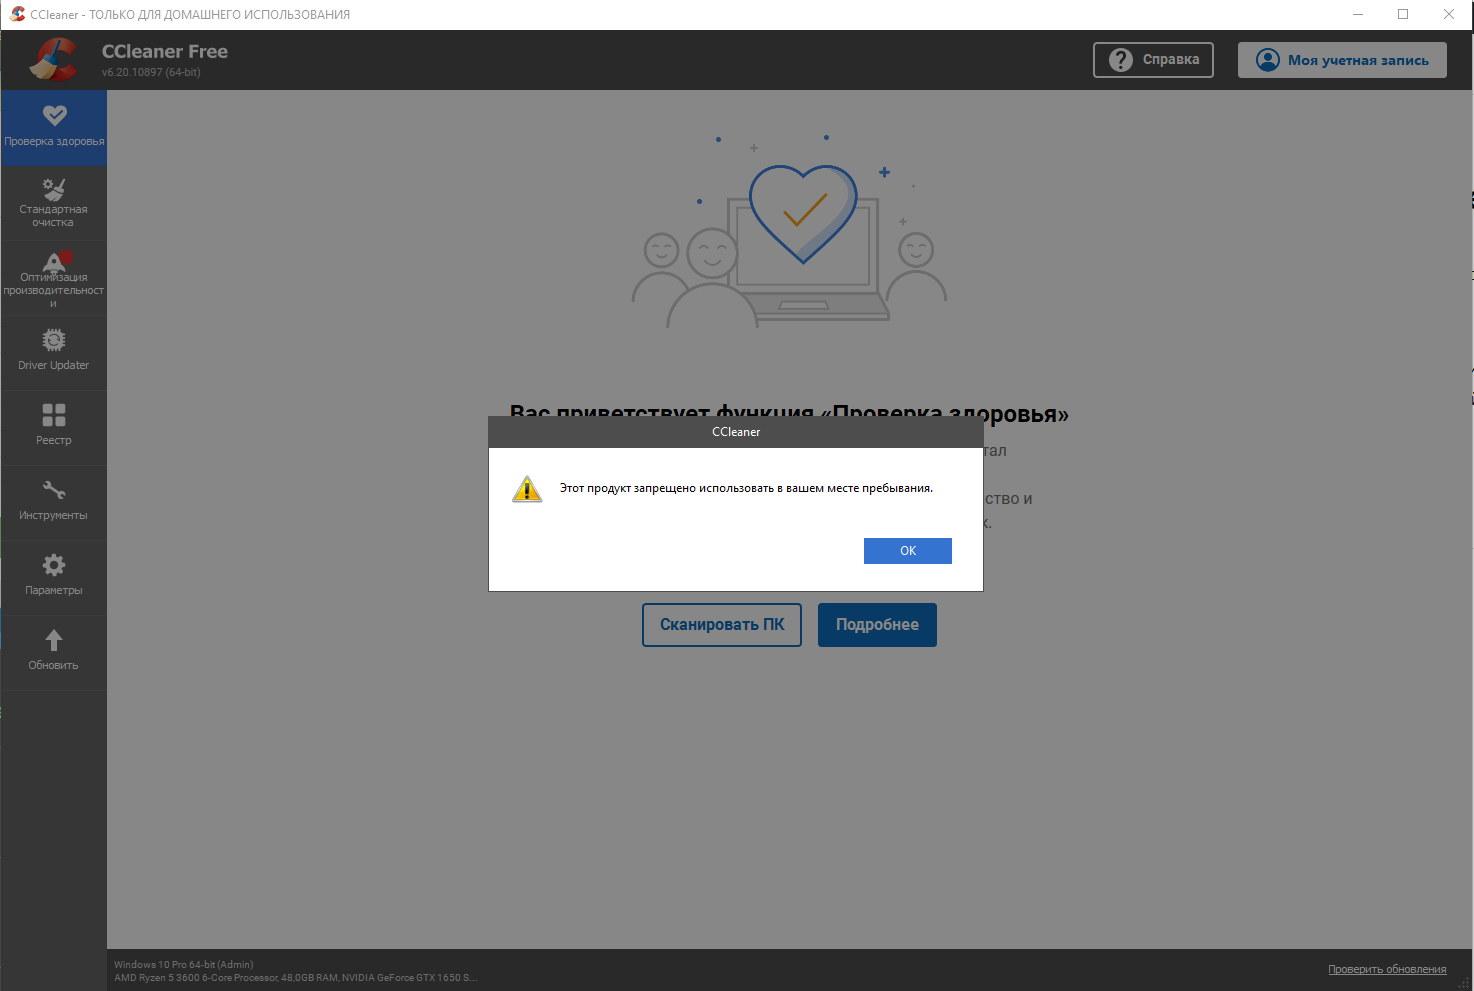
Task: Click the CCleaner logo in the header
Action: 54,60
